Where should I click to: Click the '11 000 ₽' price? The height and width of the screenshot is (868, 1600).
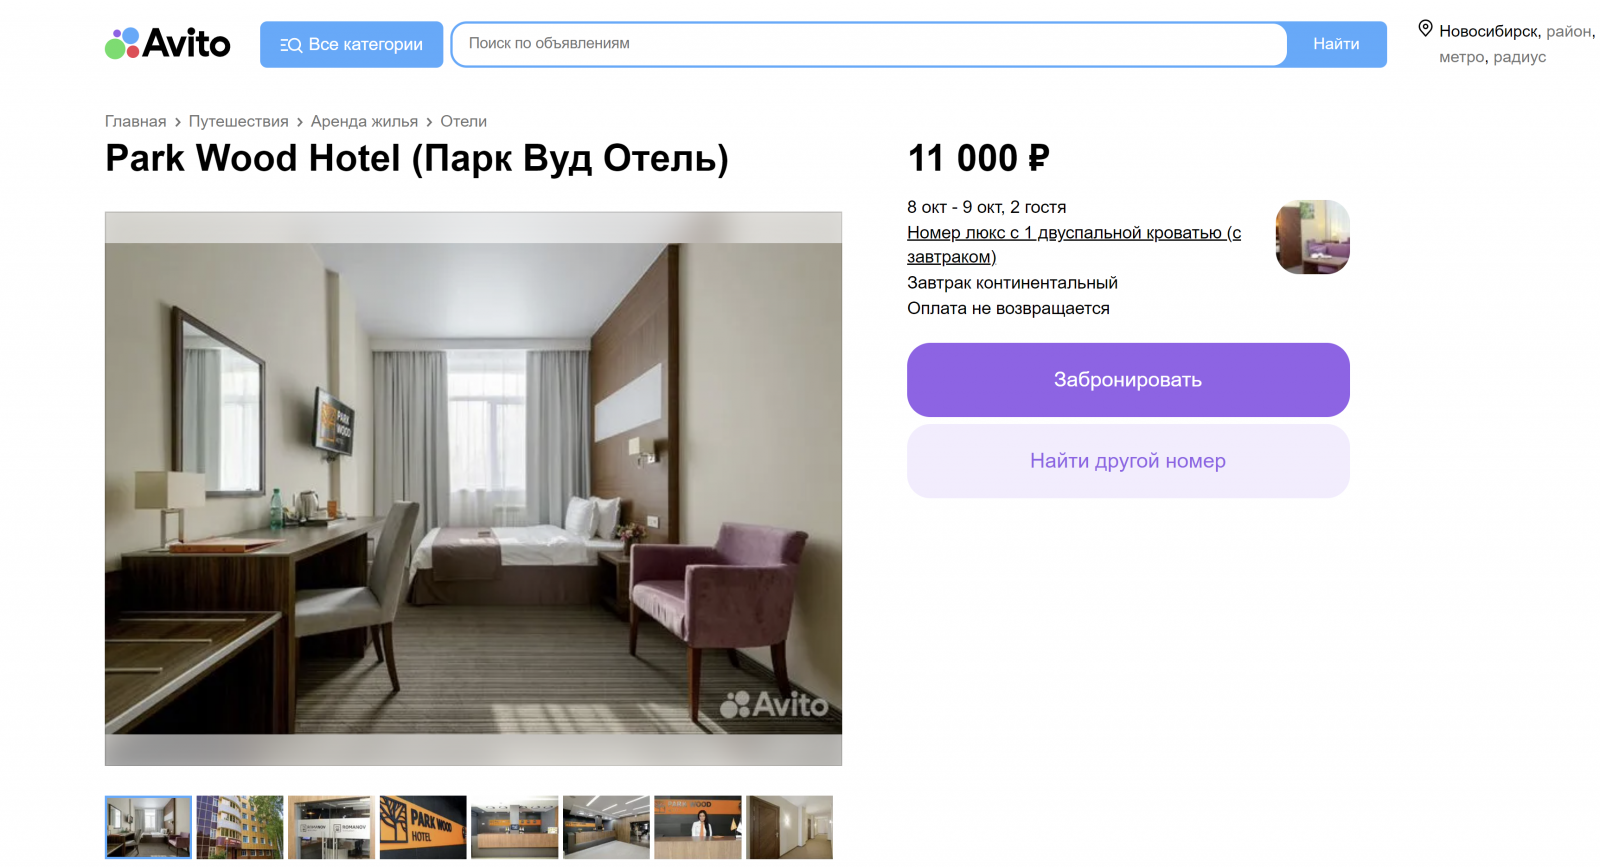(x=979, y=158)
